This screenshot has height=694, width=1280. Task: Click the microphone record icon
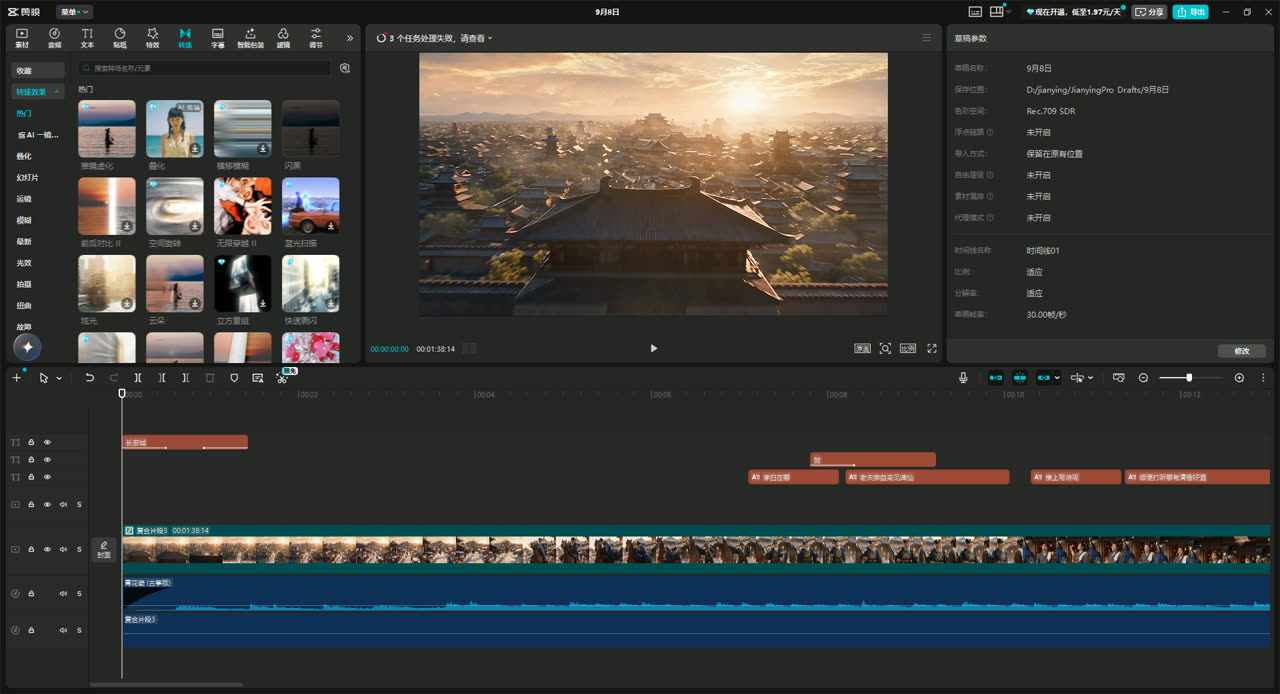pos(963,378)
